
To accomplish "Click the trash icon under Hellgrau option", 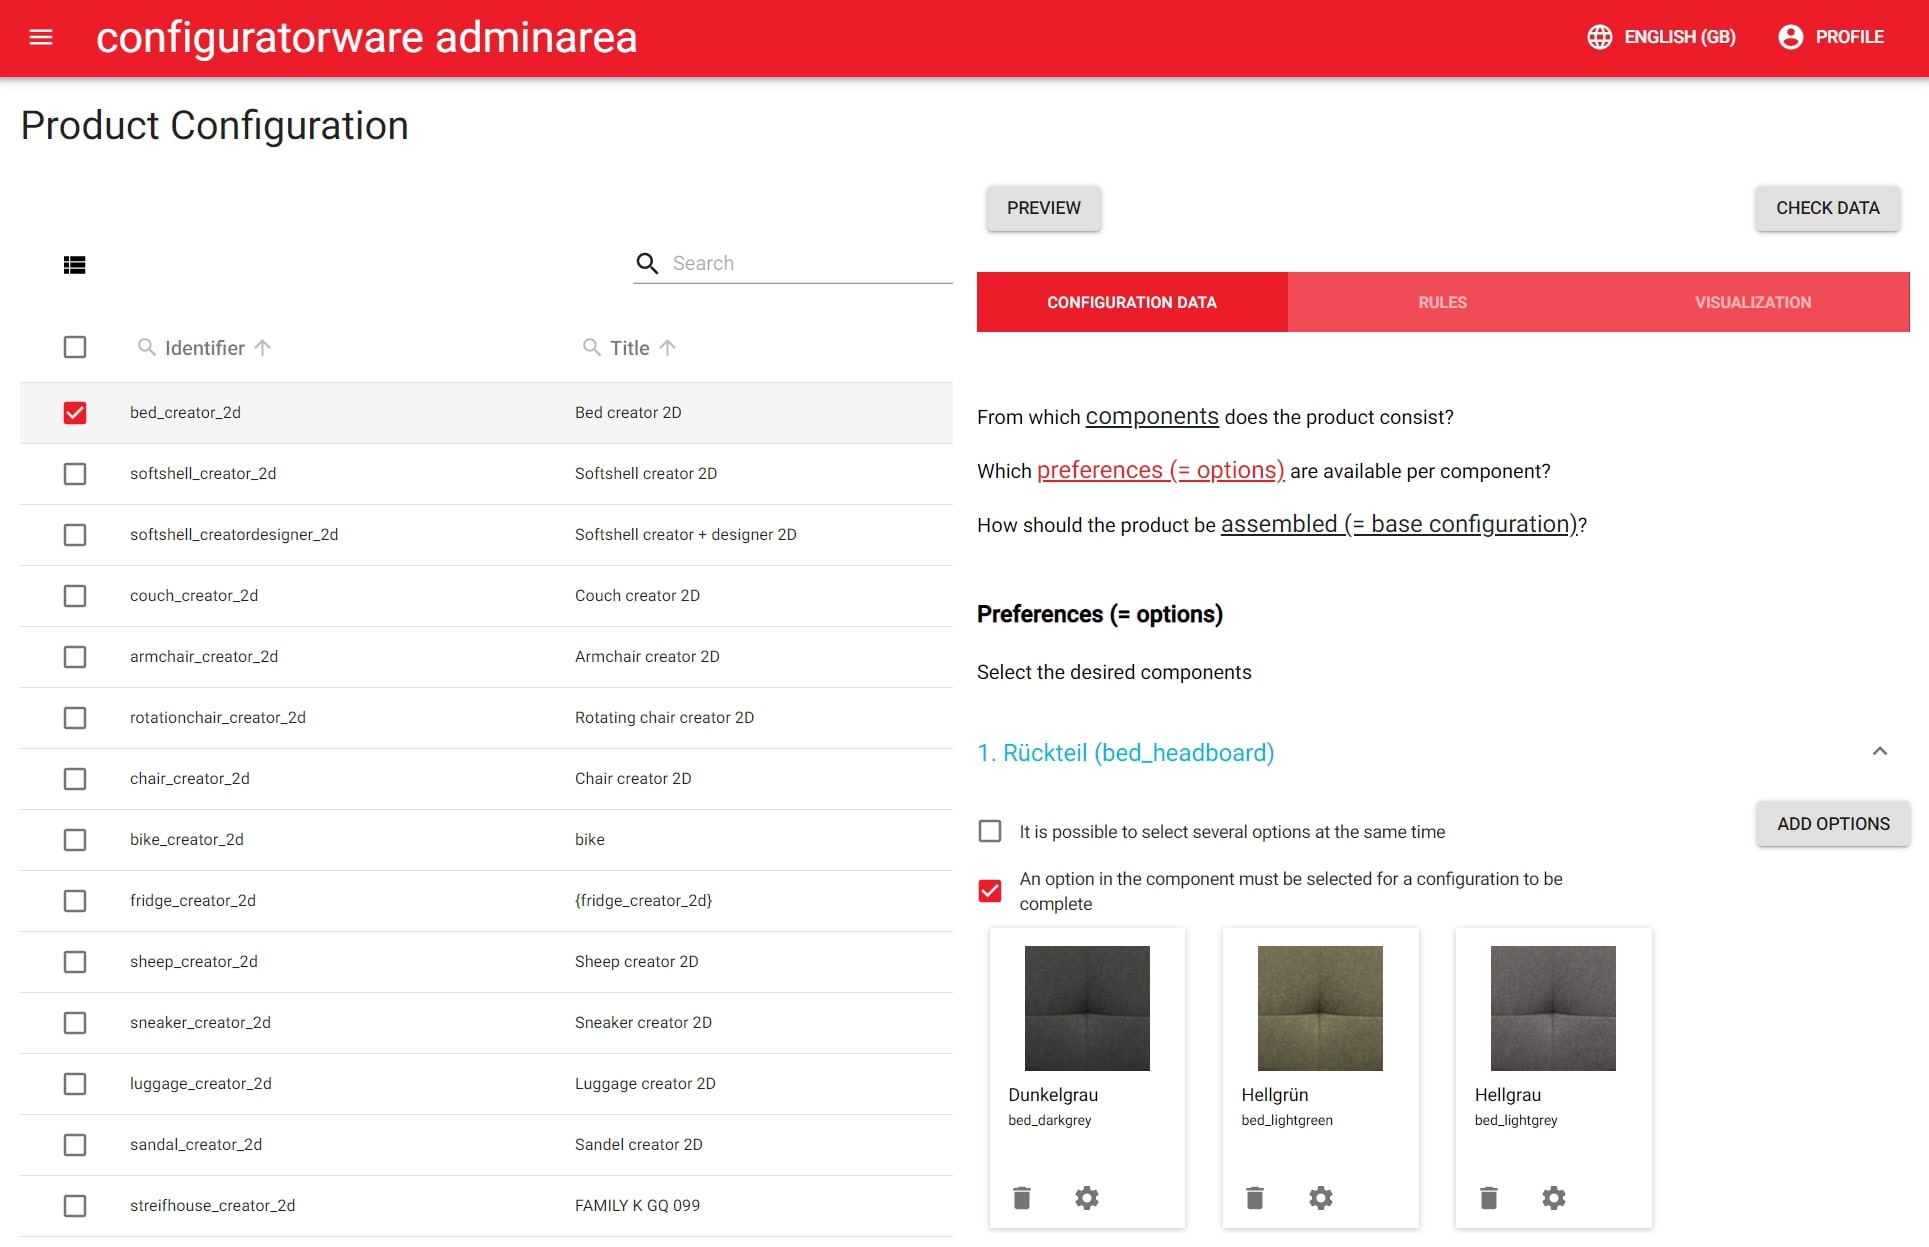I will pyautogui.click(x=1488, y=1197).
